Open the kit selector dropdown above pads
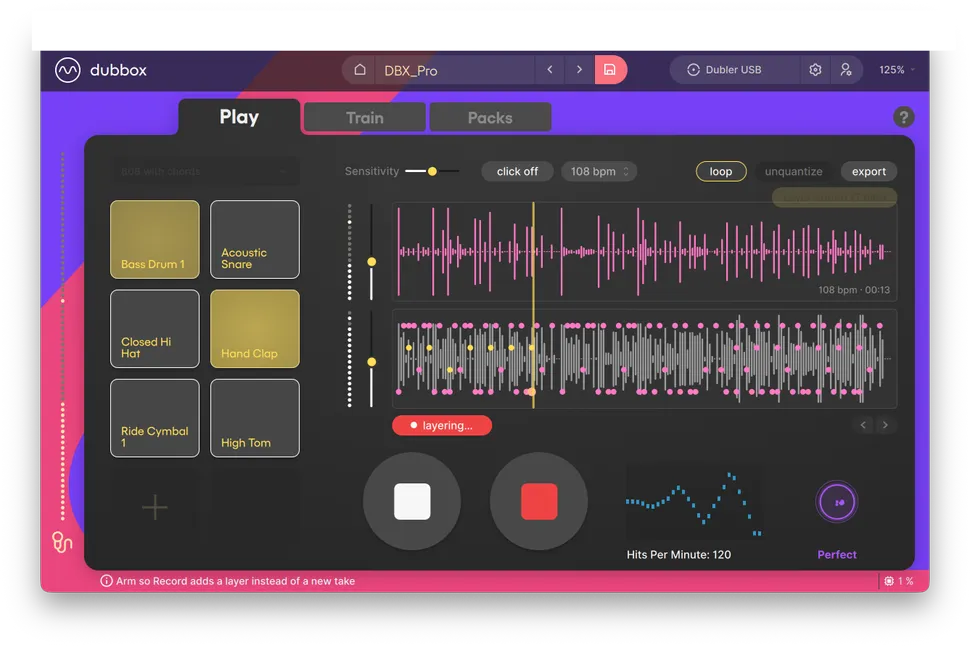This screenshot has height=646, width=970. 205,171
